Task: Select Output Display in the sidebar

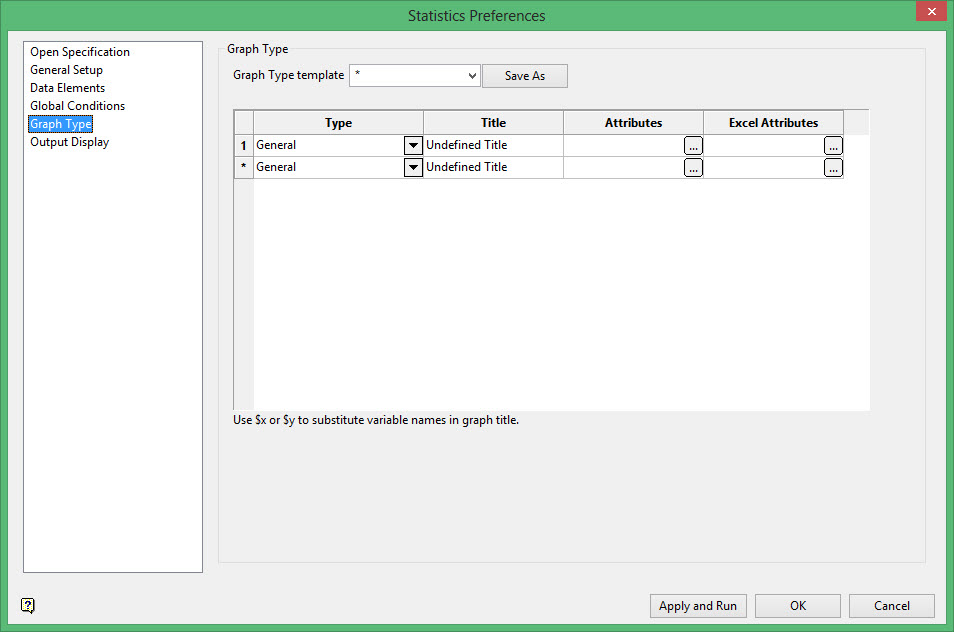Action: point(69,142)
